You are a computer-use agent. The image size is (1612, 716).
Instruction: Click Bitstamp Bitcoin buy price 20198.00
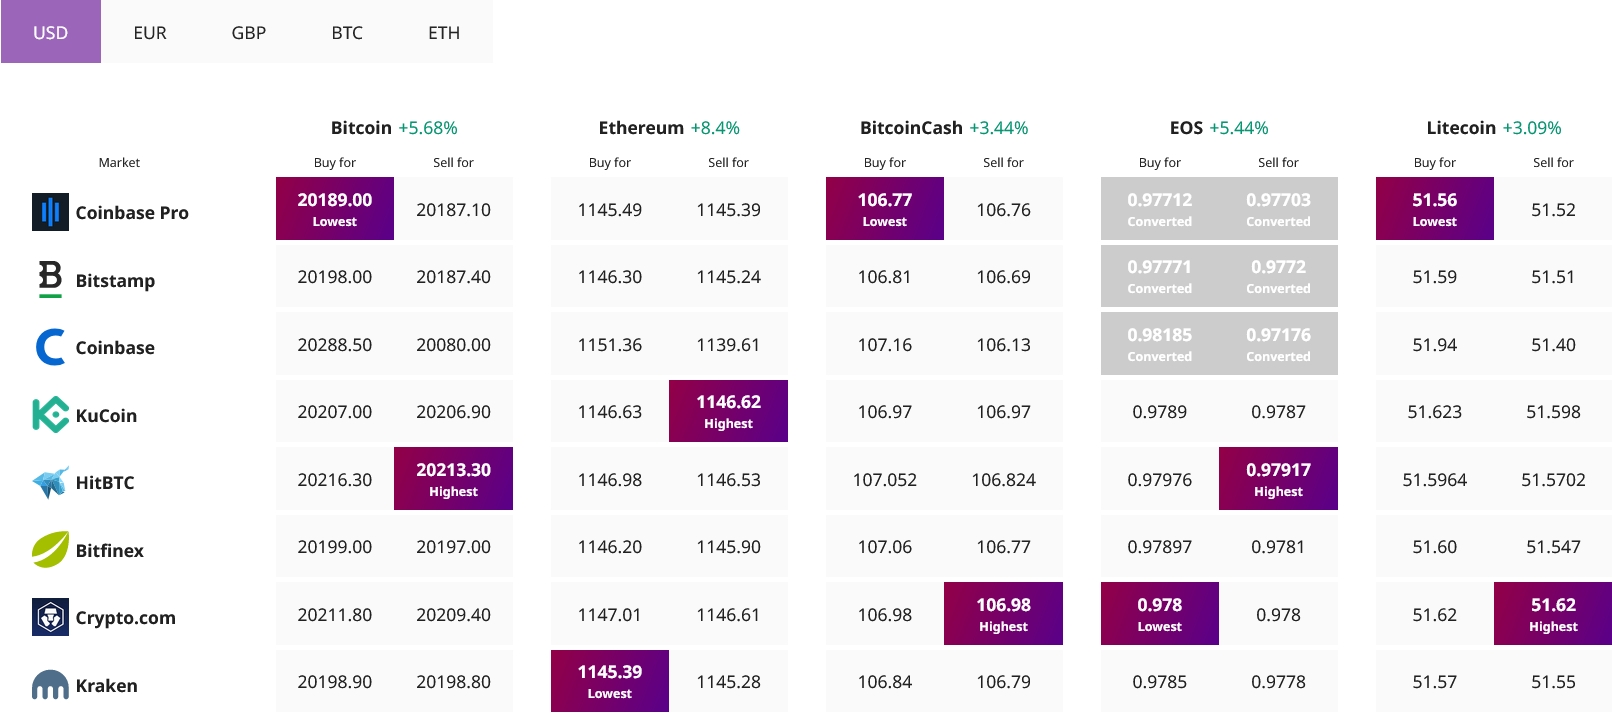tap(335, 277)
